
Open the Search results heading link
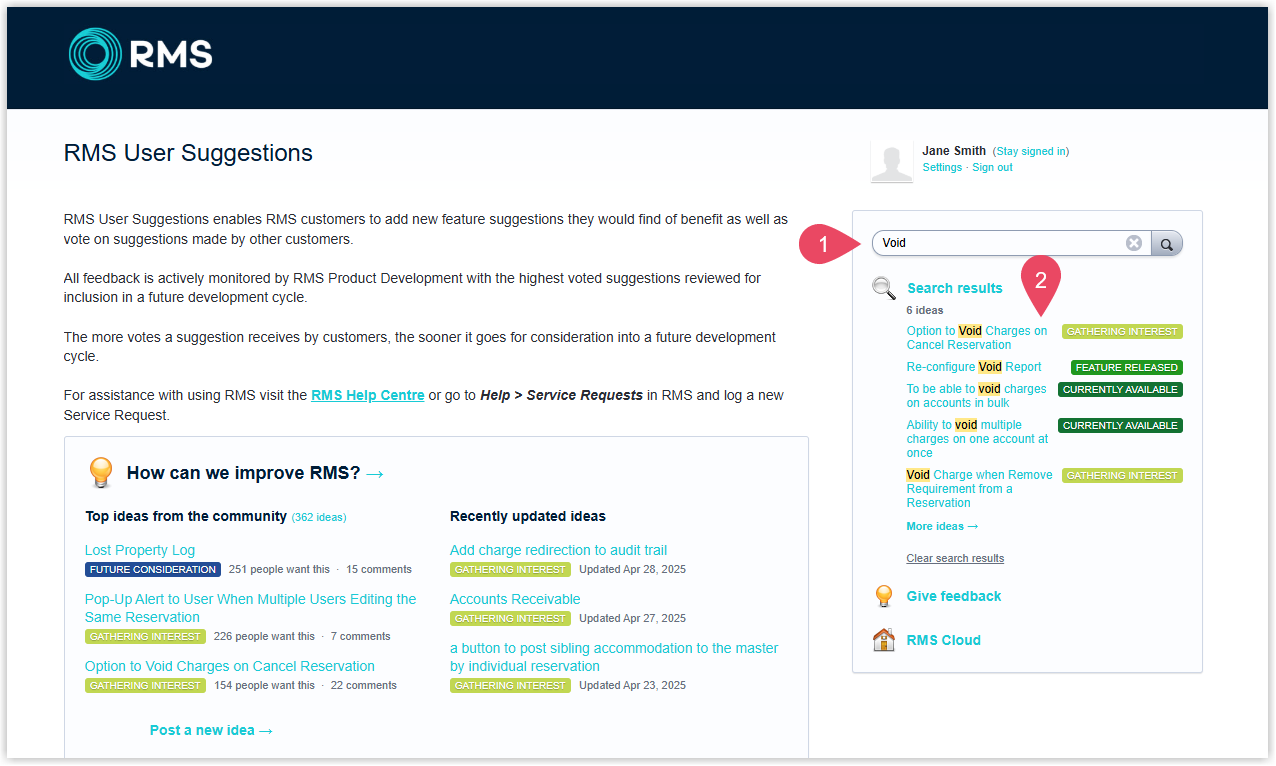[954, 288]
